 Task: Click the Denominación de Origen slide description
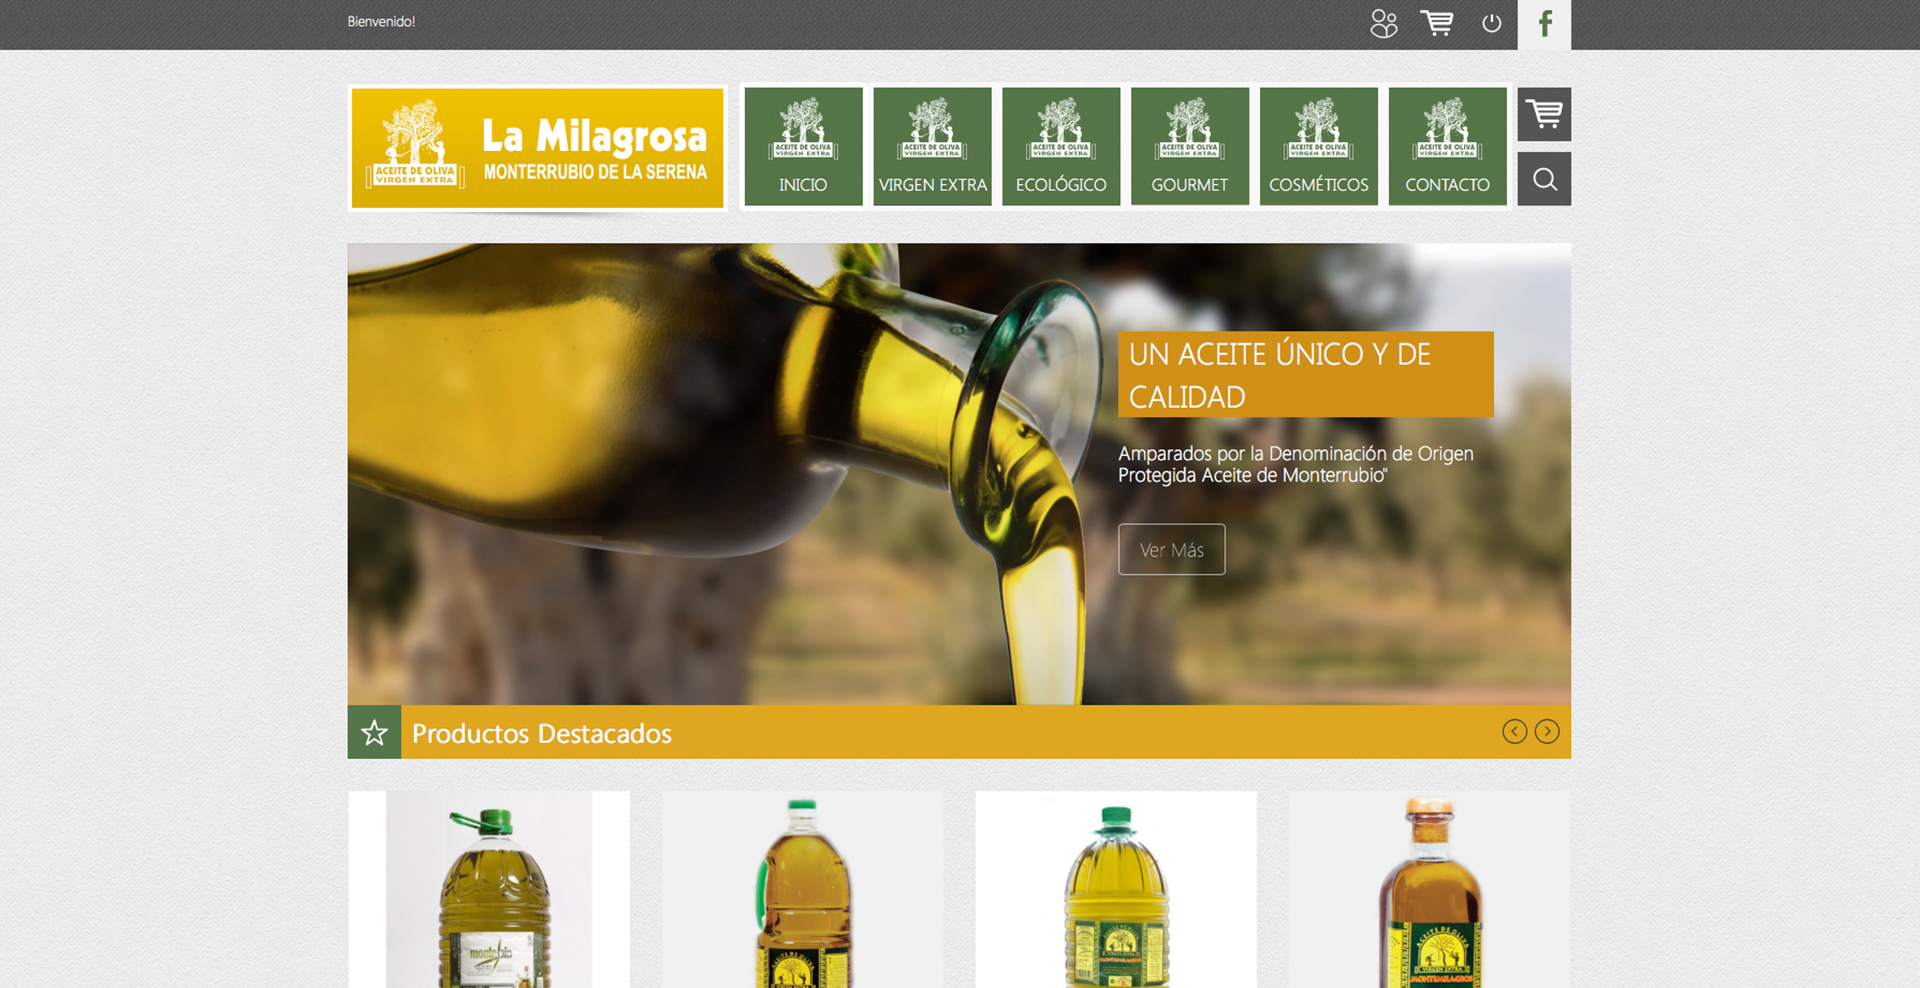click(x=1296, y=464)
